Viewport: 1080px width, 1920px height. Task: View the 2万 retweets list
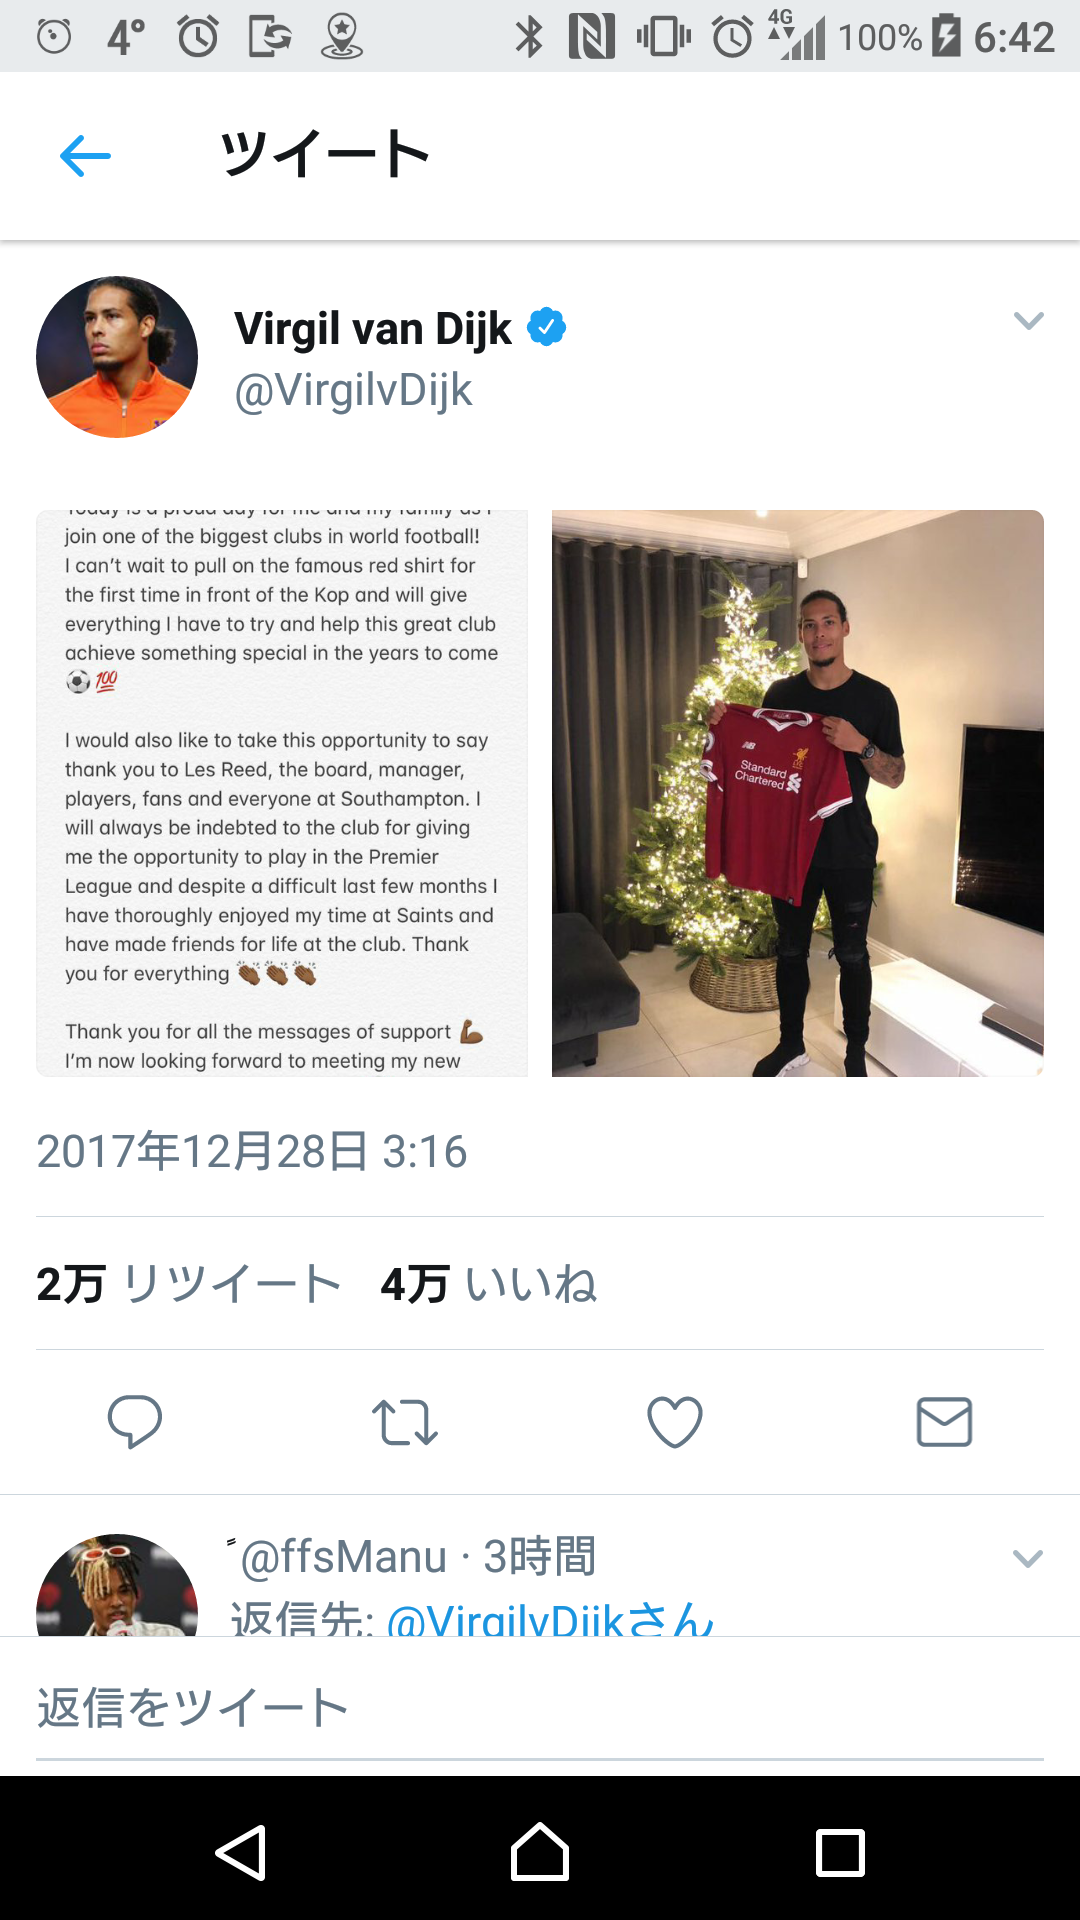tap(190, 1284)
